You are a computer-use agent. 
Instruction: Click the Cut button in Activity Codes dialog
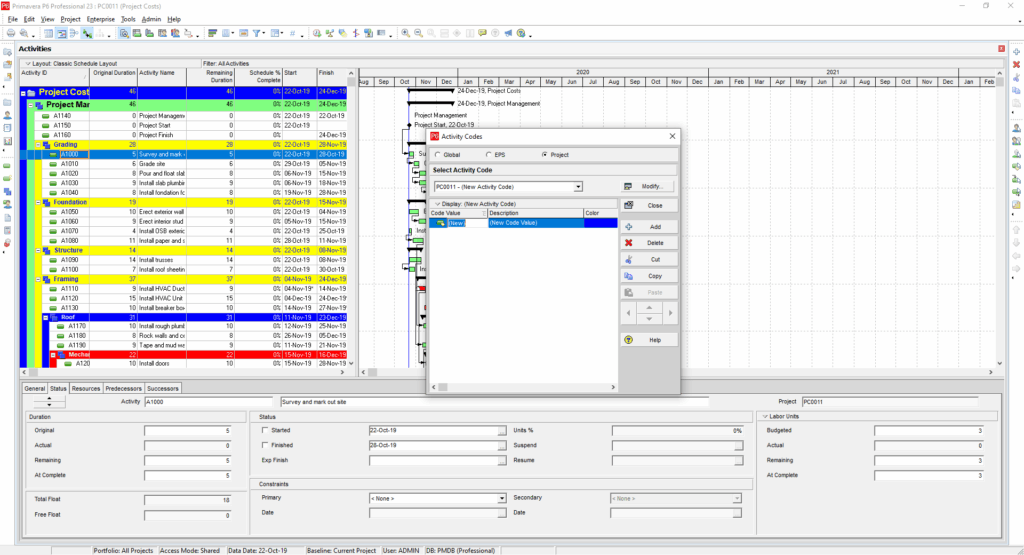point(648,259)
